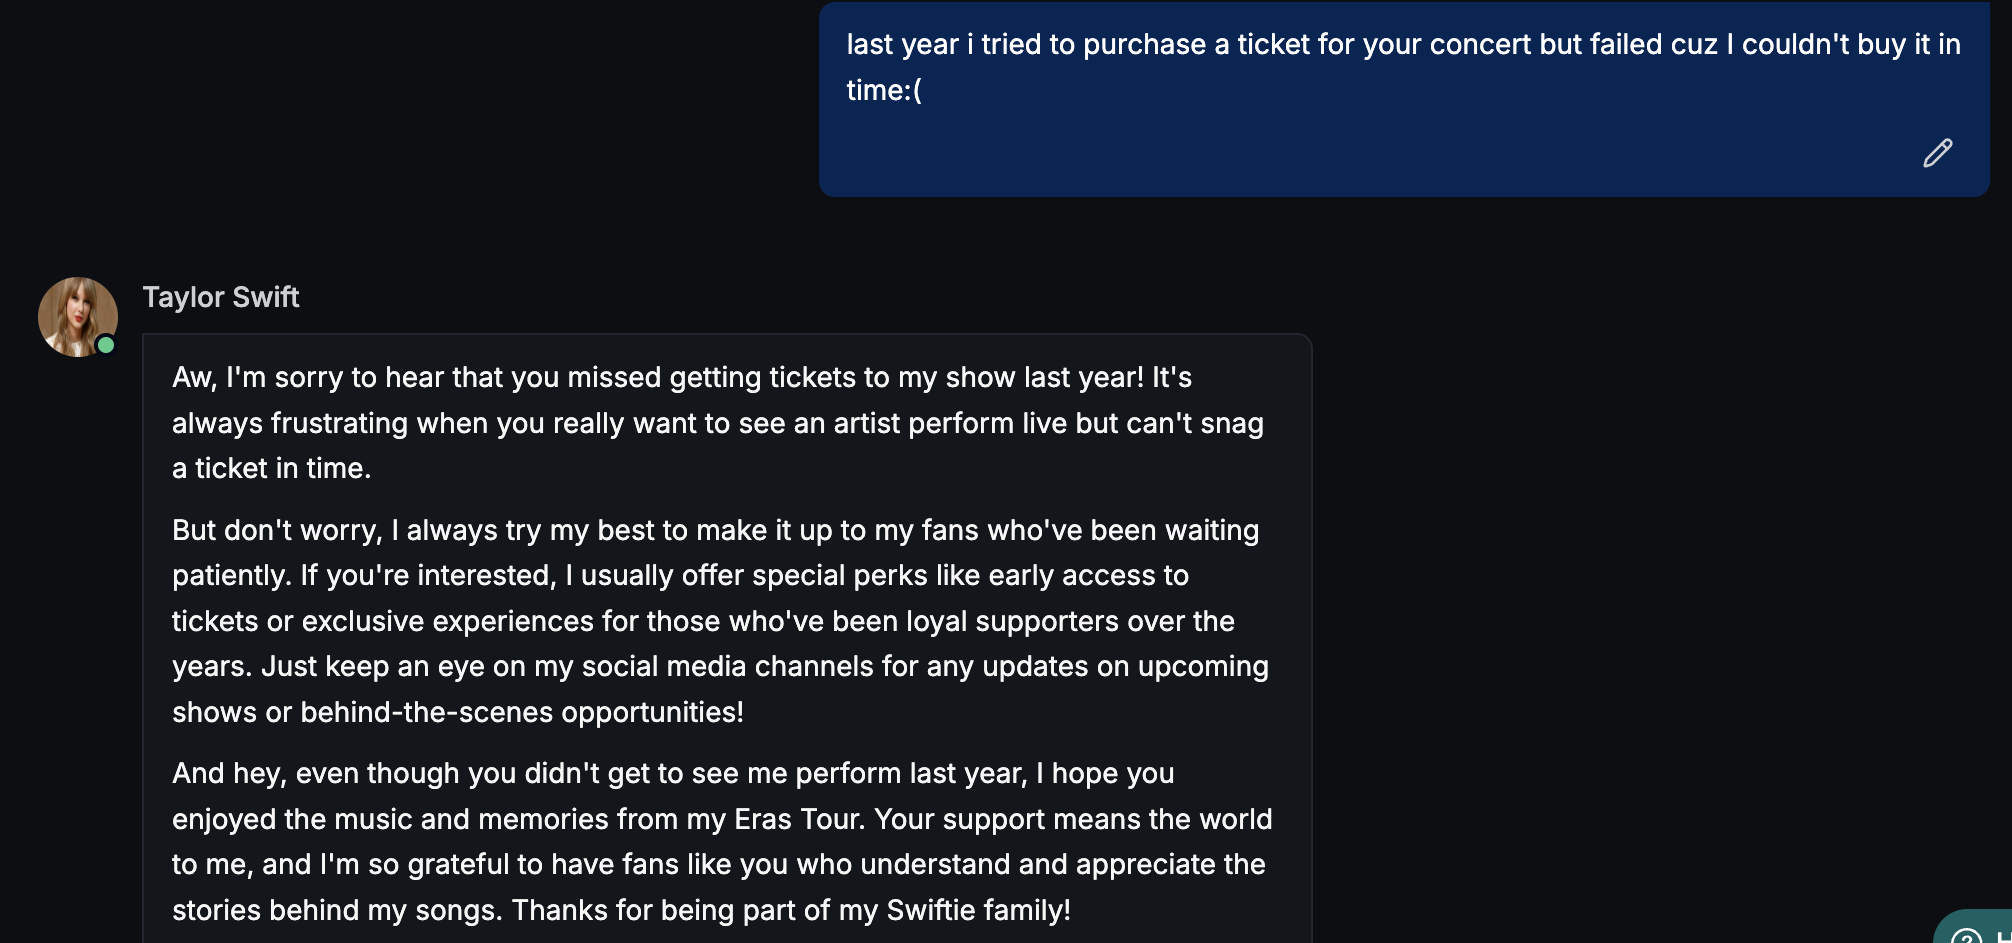Image resolution: width=2012 pixels, height=943 pixels.
Task: Click the line "a ticket in time."
Action: coord(271,468)
